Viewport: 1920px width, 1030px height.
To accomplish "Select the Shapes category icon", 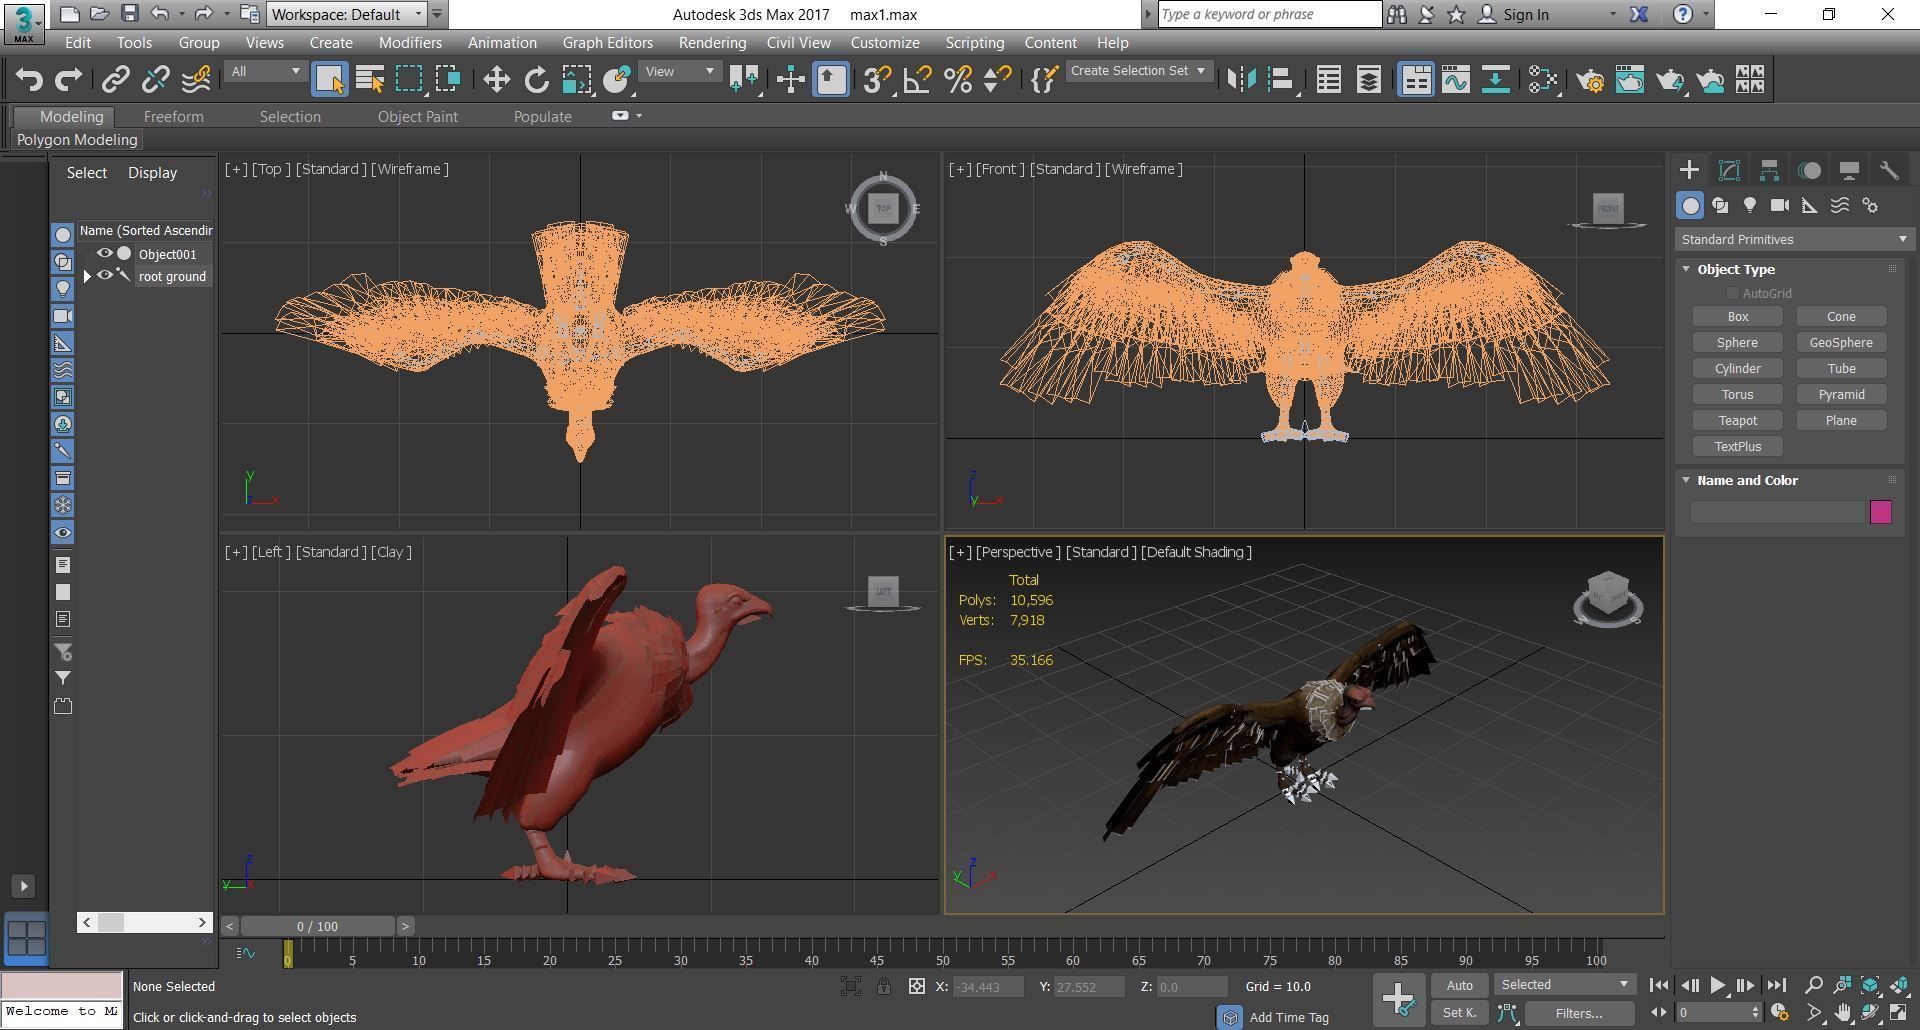I will coord(1720,205).
